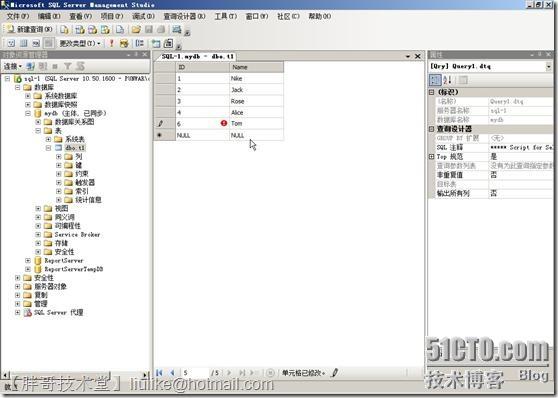
Task: Click the Save All icon
Action: point(161,30)
